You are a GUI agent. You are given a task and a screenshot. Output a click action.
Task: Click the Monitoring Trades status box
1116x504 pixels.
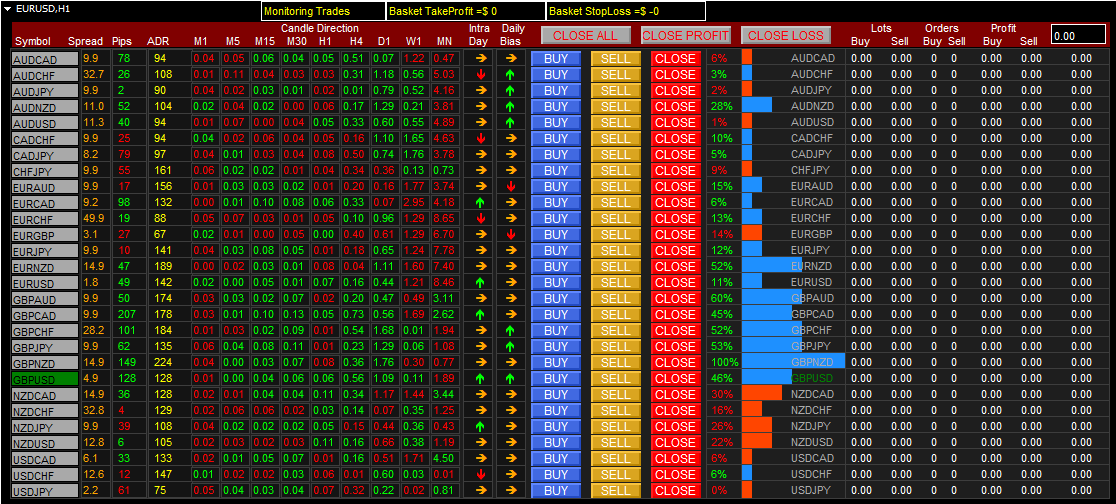click(323, 11)
